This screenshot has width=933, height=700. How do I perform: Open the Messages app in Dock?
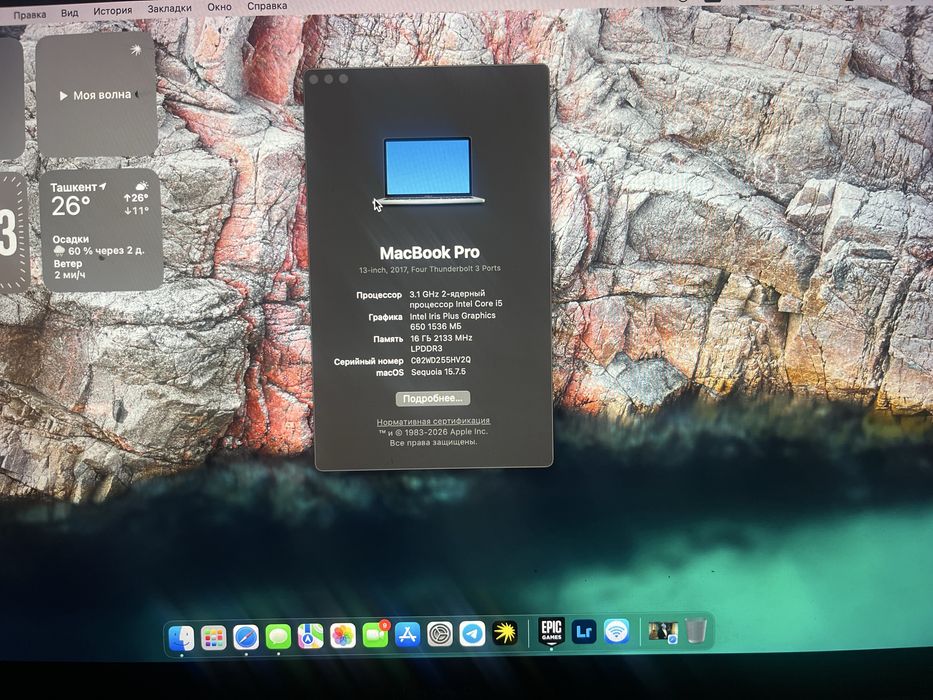[278, 637]
